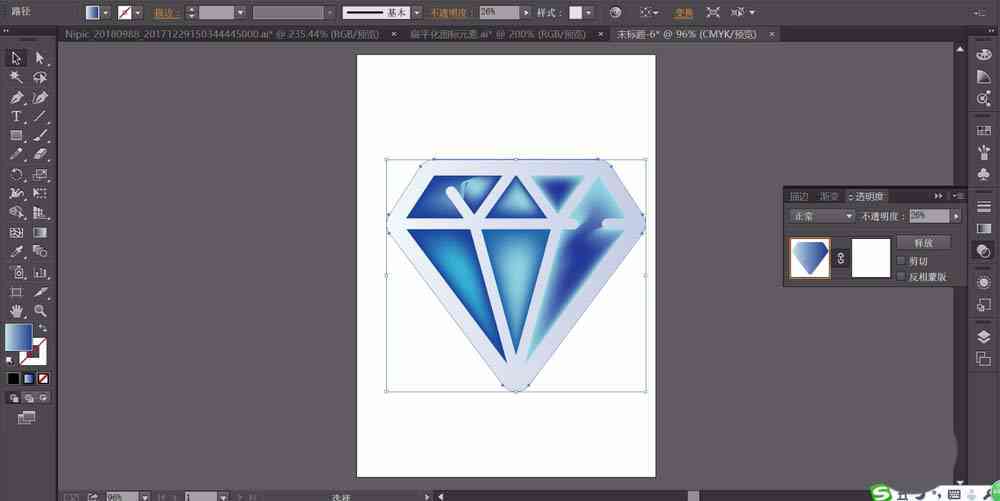The height and width of the screenshot is (501, 1000).
Task: Select the Pen tool
Action: (16, 98)
